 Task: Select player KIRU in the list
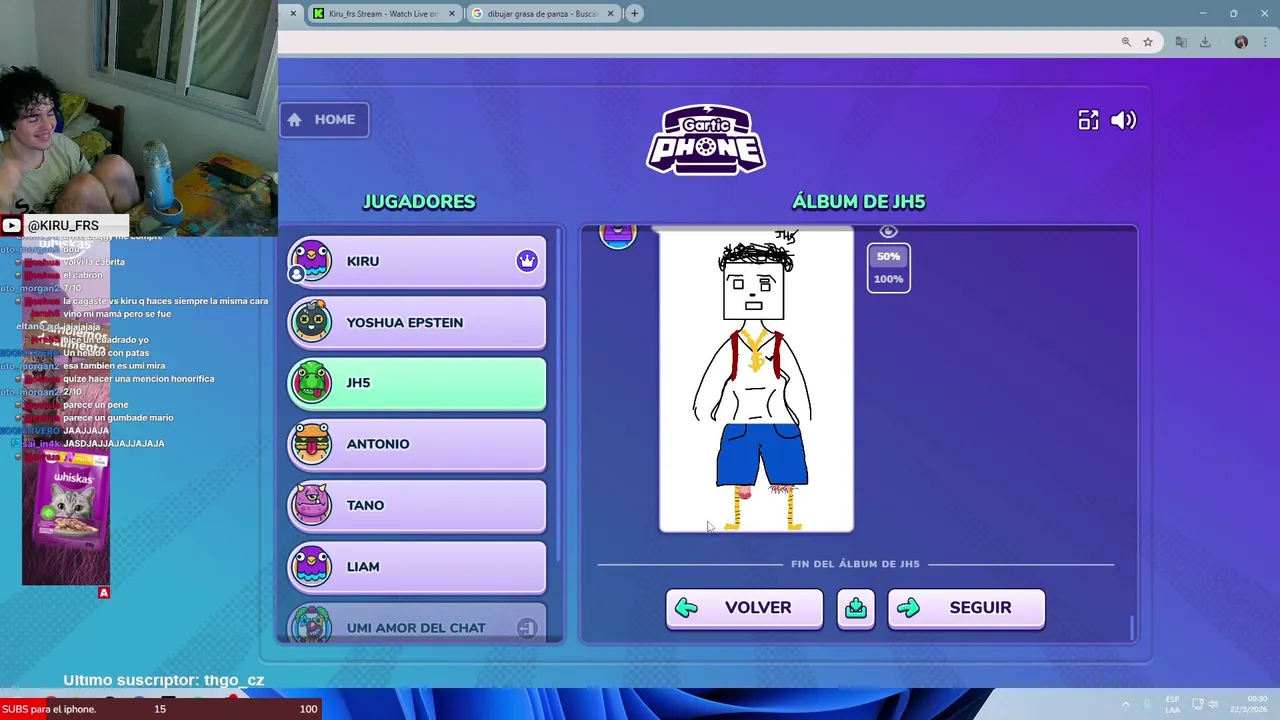point(417,261)
